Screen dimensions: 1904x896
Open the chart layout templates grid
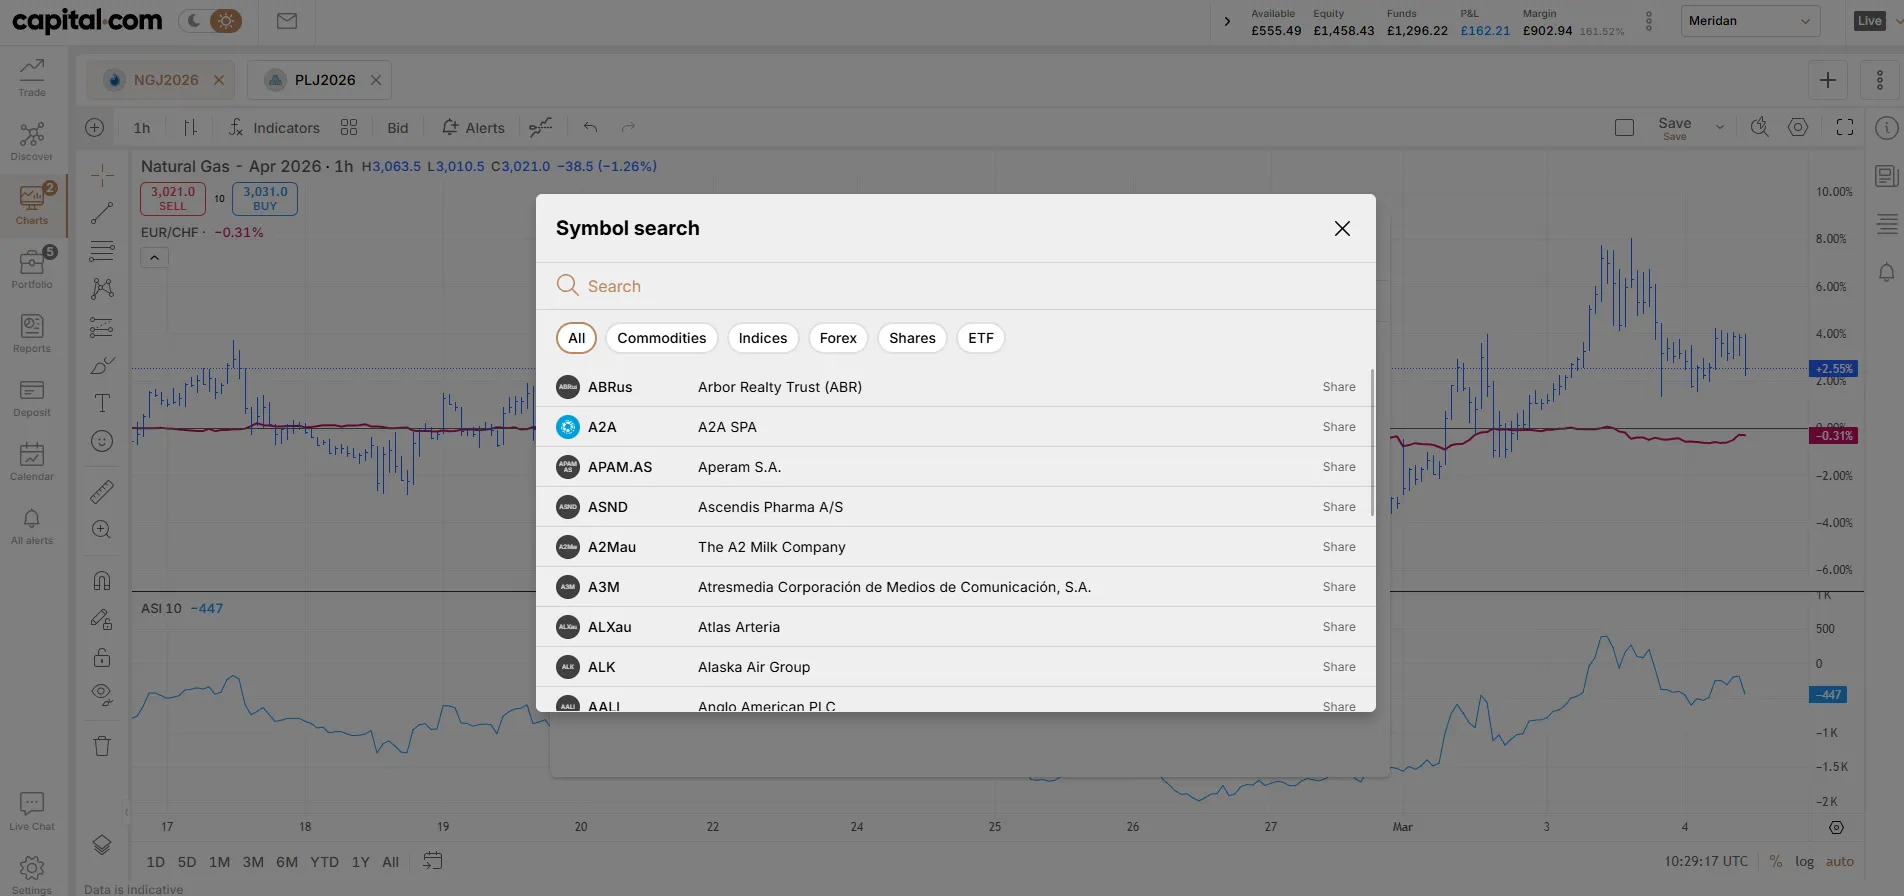(349, 127)
